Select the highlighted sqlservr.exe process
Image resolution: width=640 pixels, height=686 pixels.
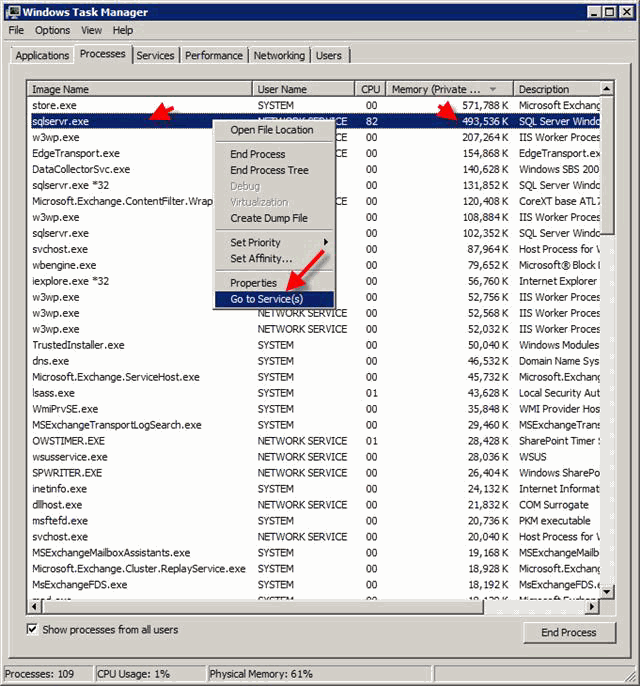[x=314, y=121]
